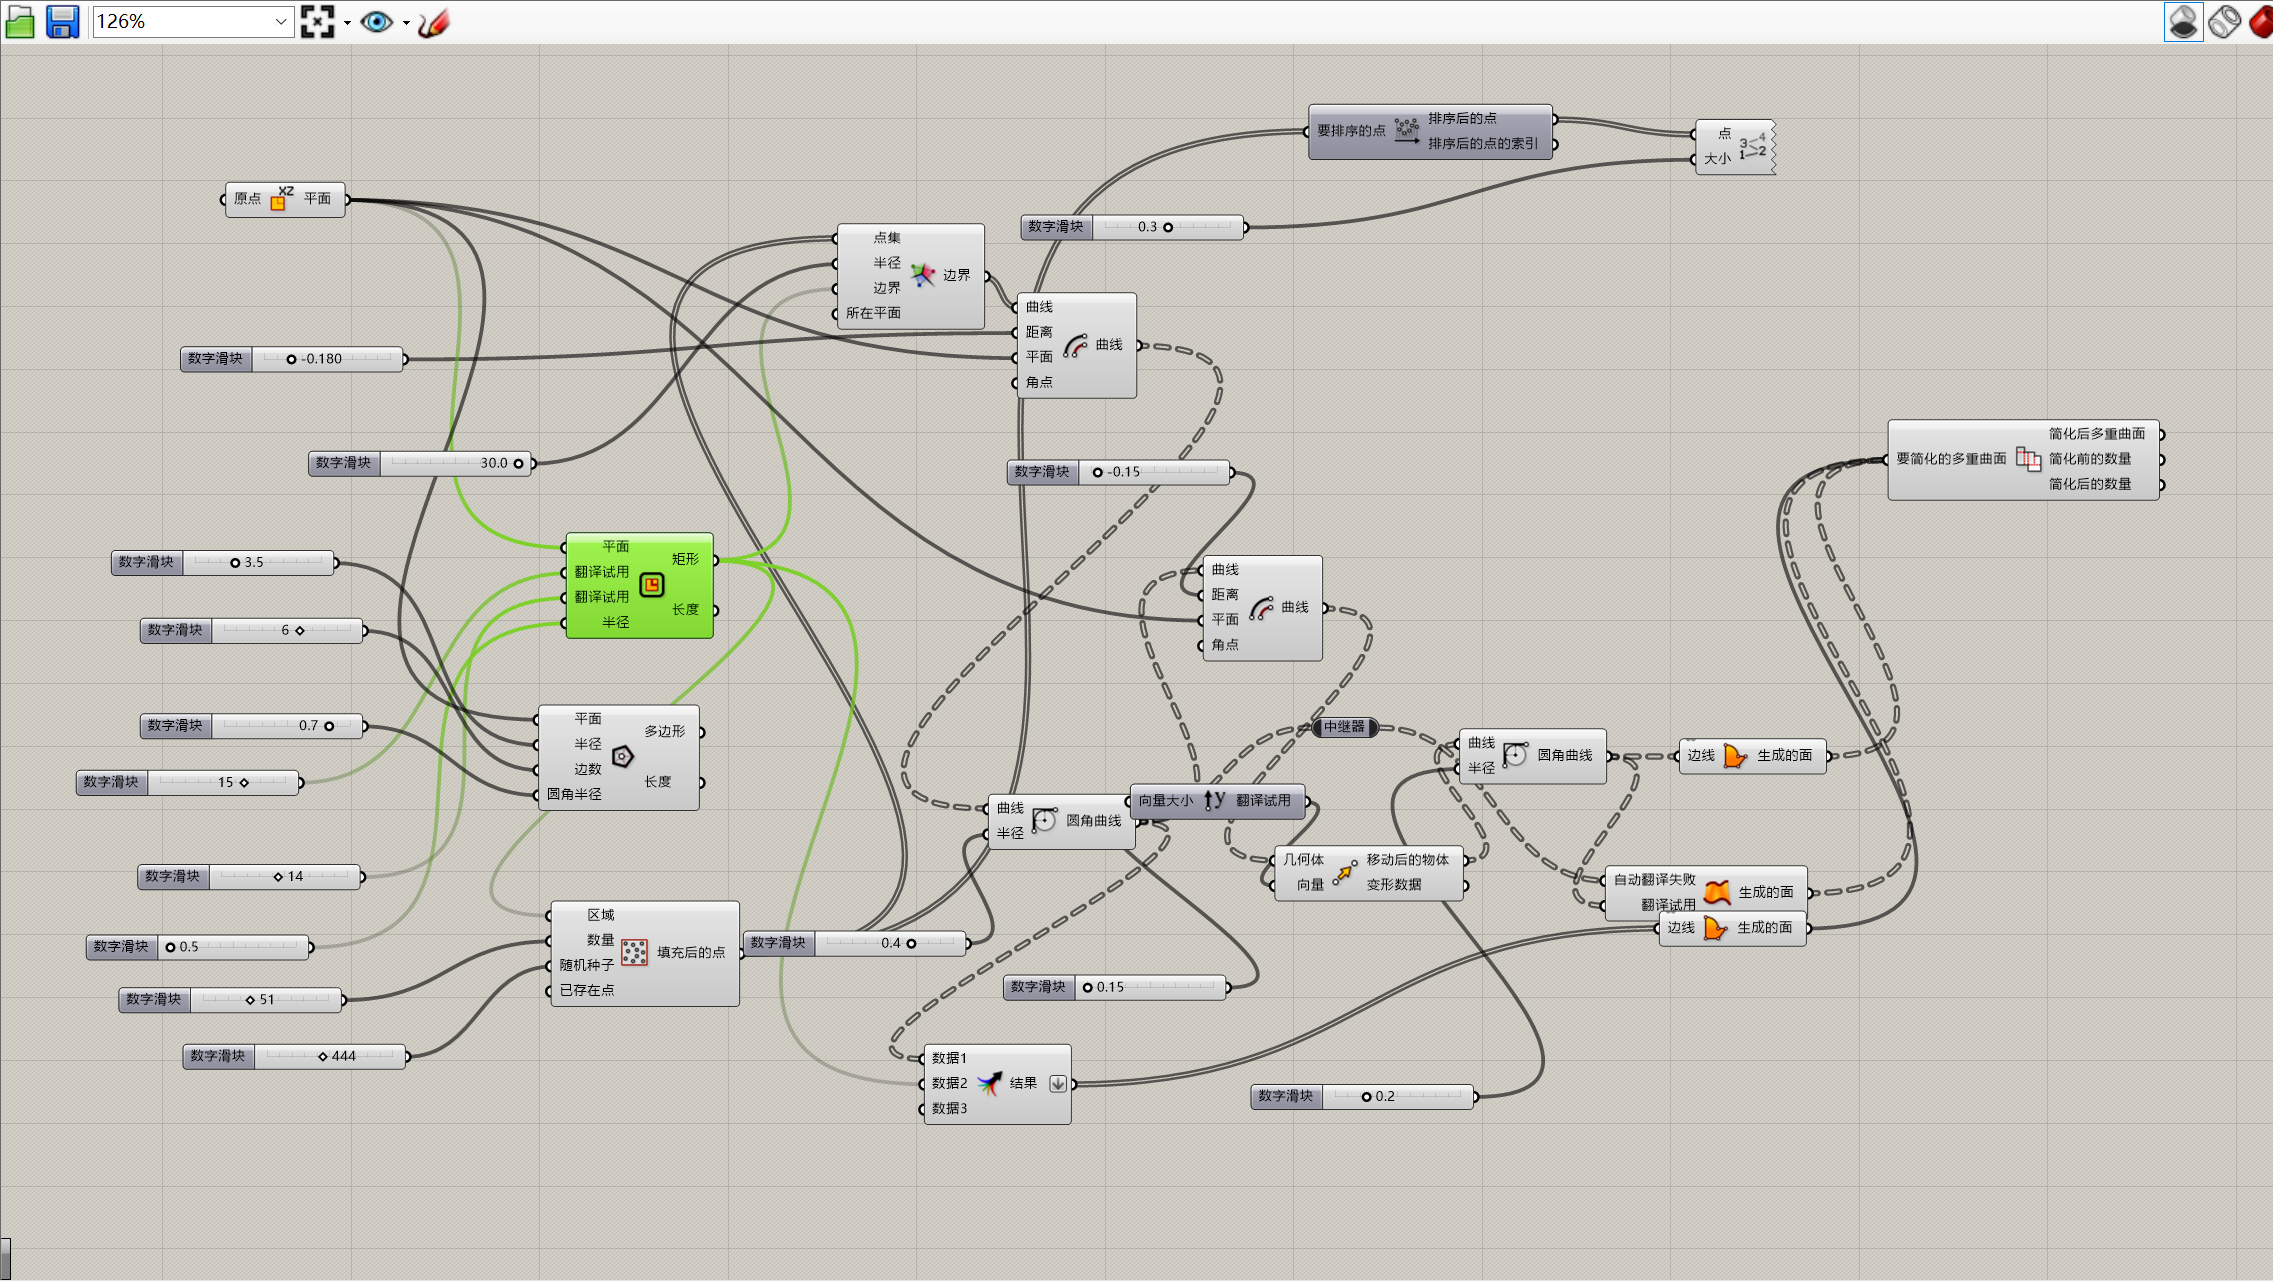This screenshot has height=1281, width=2273.
Task: Click the Zoom Extents frame icon
Action: pyautogui.click(x=317, y=21)
